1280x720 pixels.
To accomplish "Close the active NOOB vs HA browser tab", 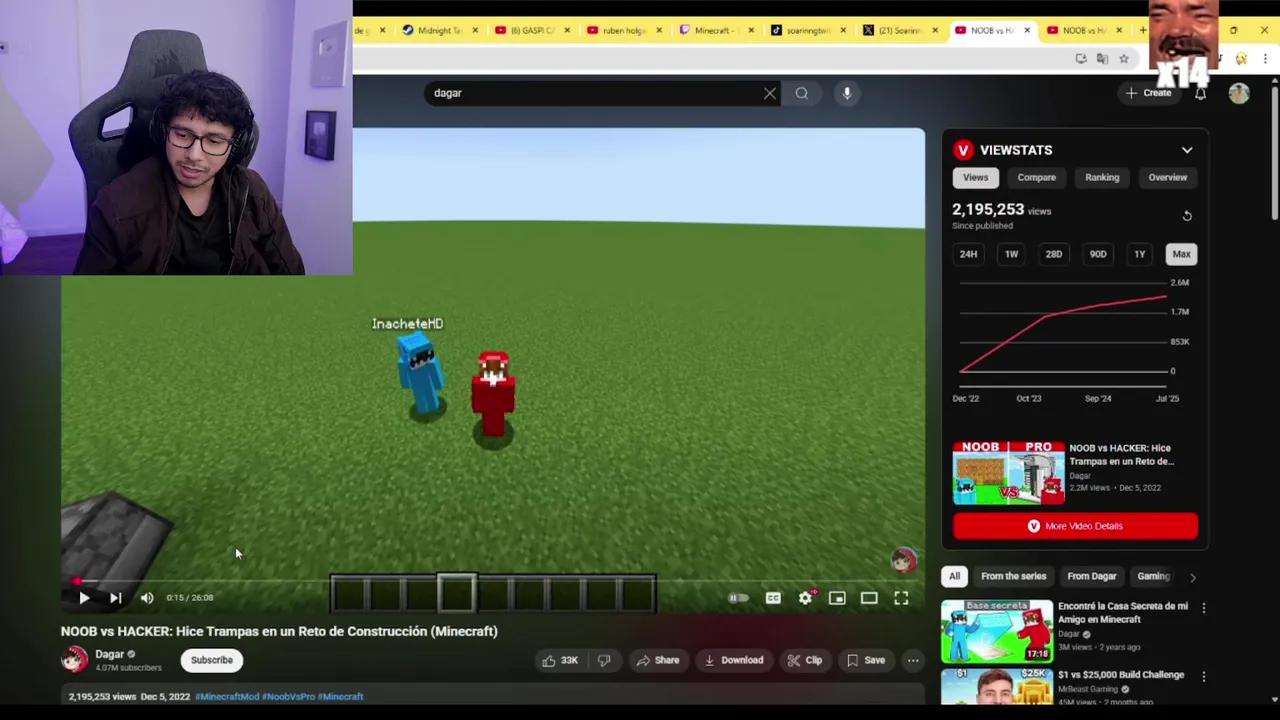I will (1027, 30).
